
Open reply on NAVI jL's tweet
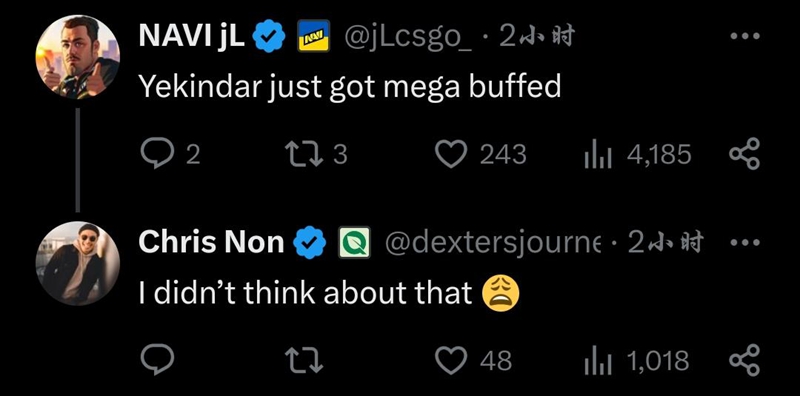pos(157,154)
